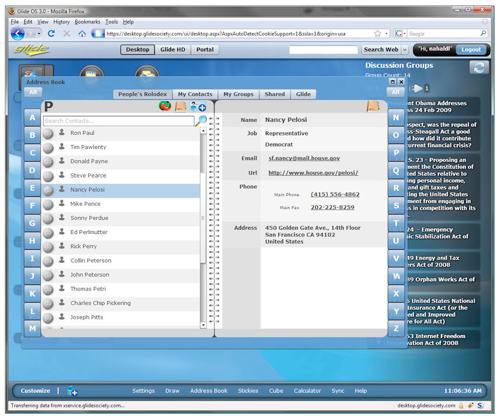500x418 pixels.
Task: Open the Tools menu
Action: coord(112,22)
